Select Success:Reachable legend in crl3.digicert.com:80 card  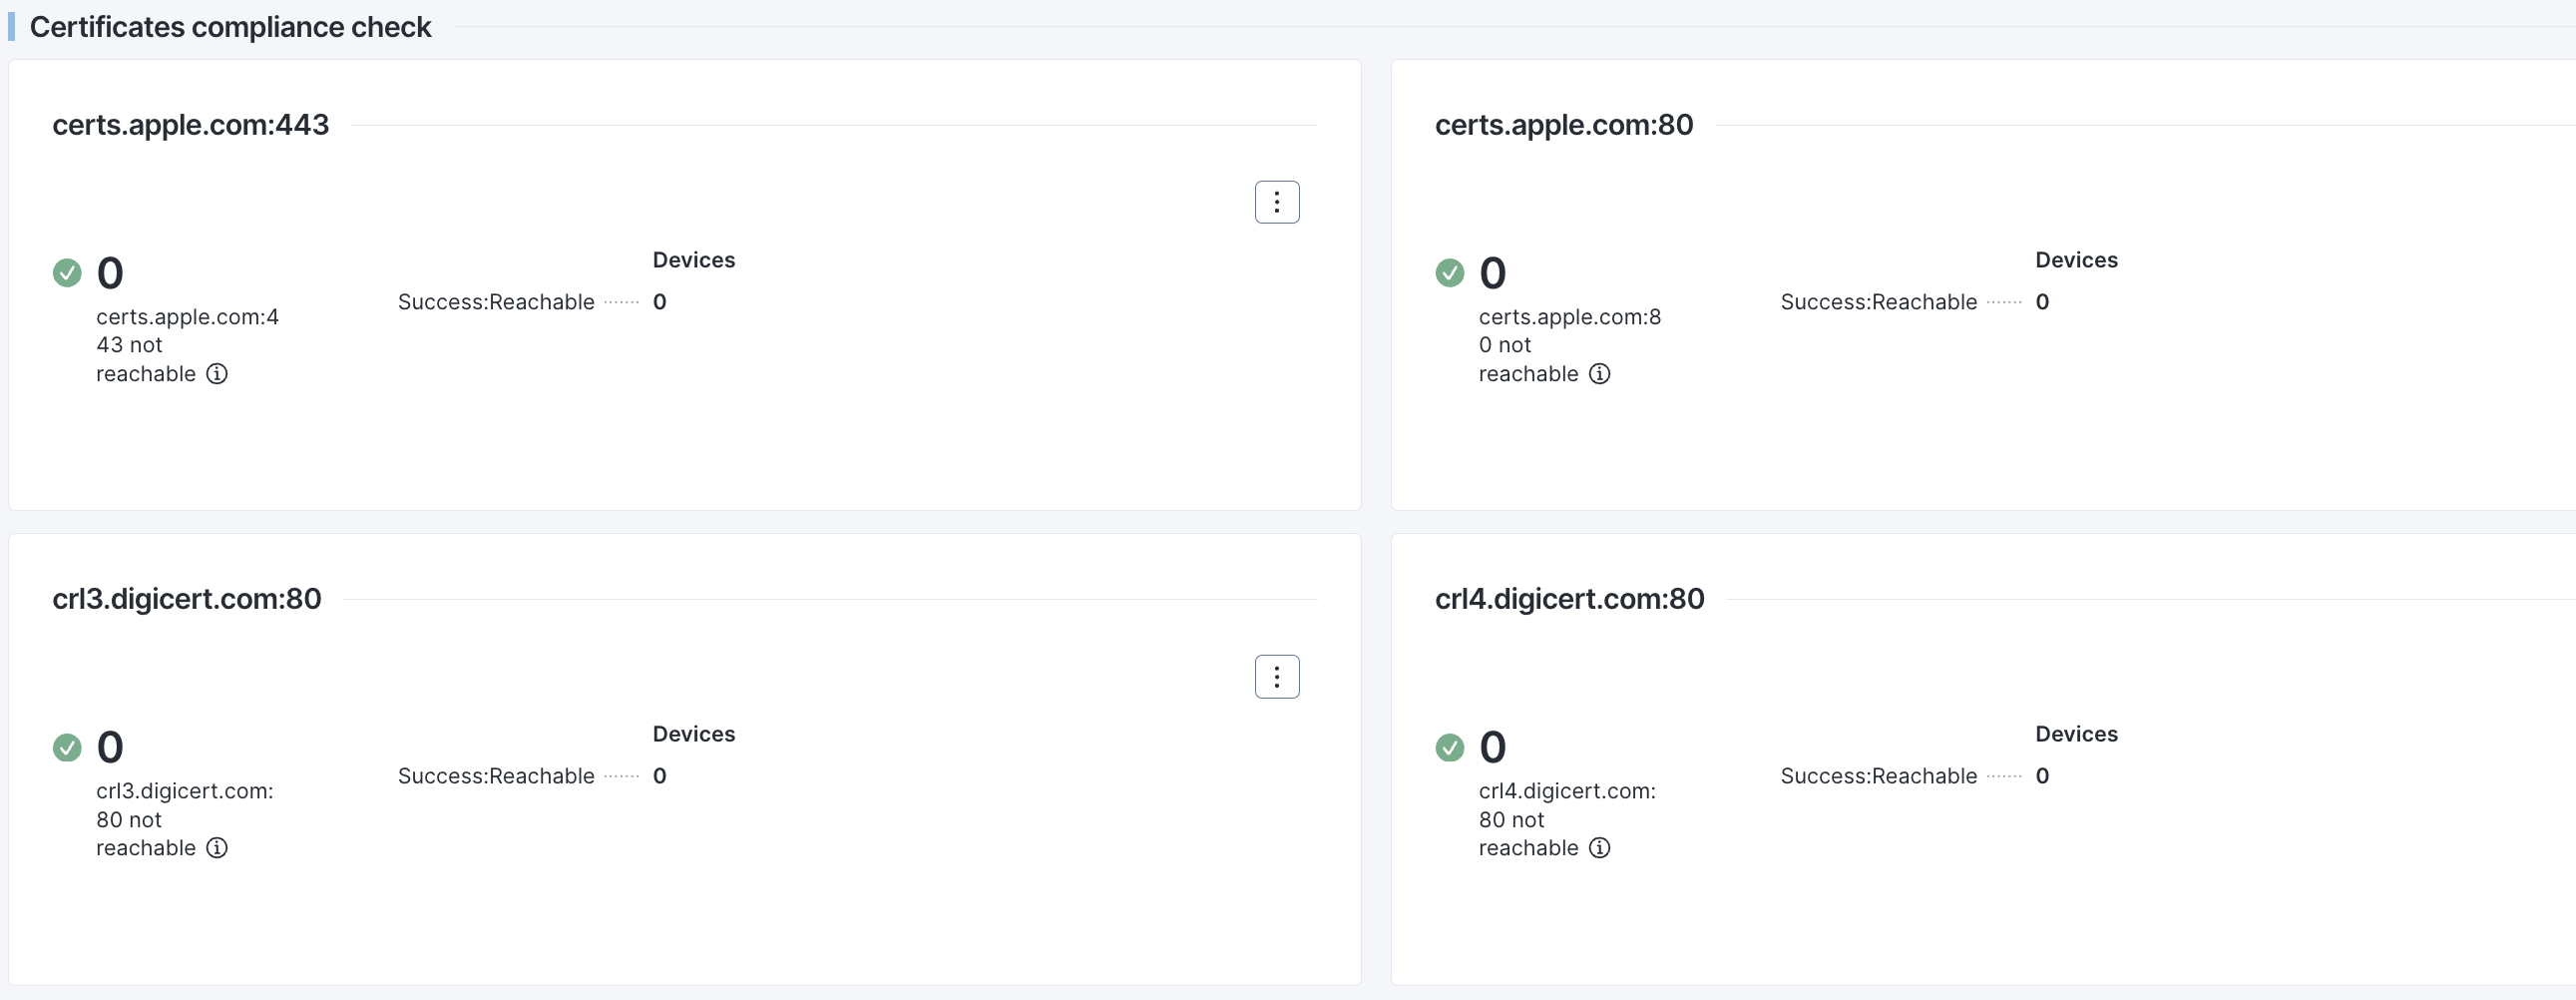click(x=496, y=776)
